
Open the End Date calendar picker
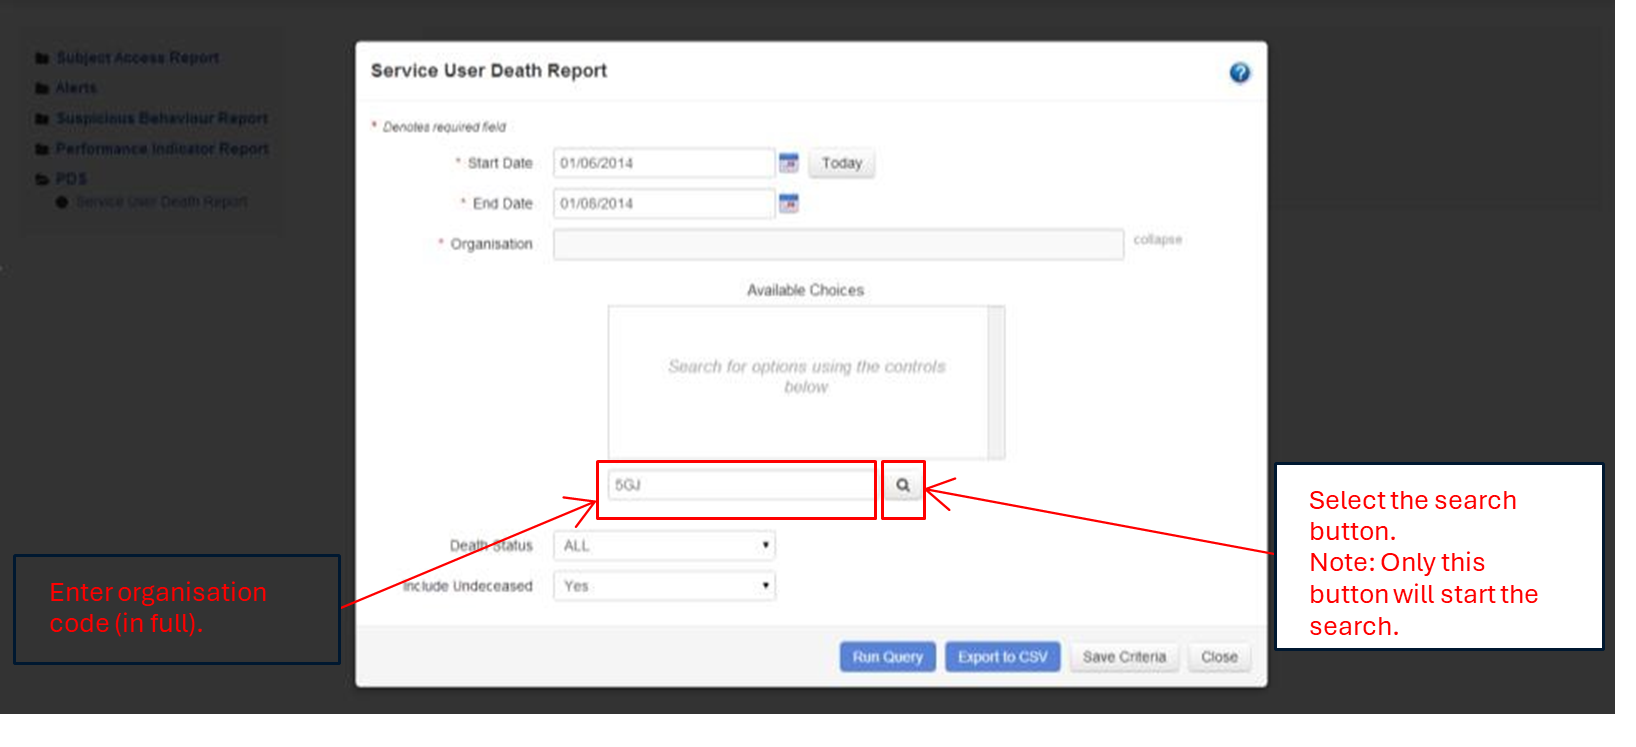point(788,203)
